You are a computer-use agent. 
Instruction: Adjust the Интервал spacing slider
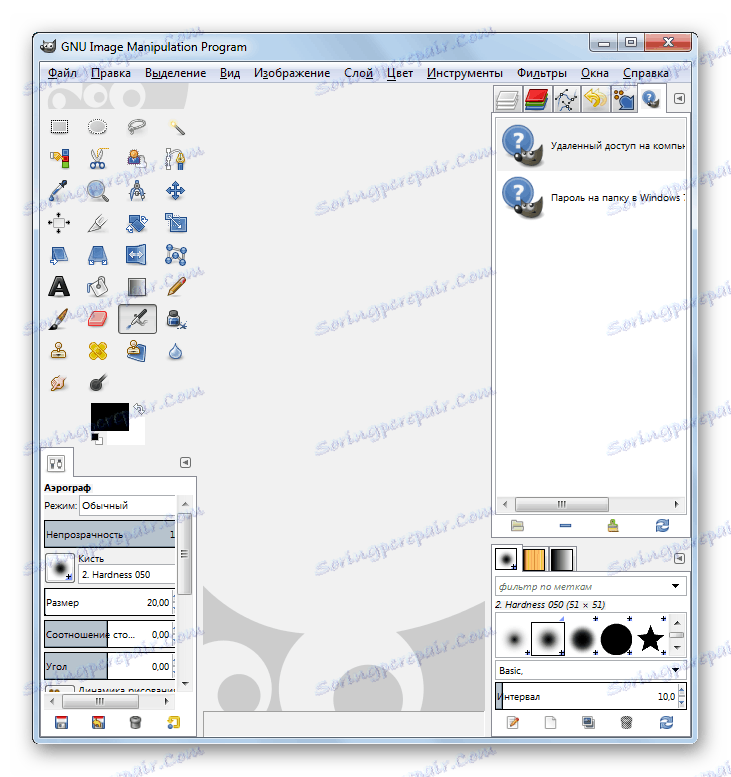(x=591, y=696)
